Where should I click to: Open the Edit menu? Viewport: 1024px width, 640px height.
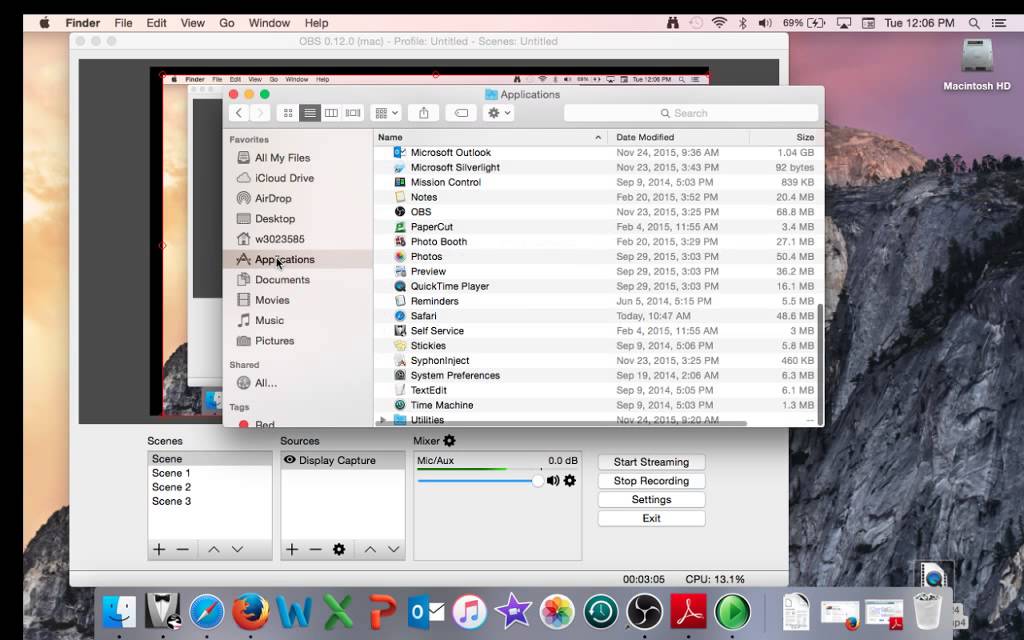coord(156,23)
